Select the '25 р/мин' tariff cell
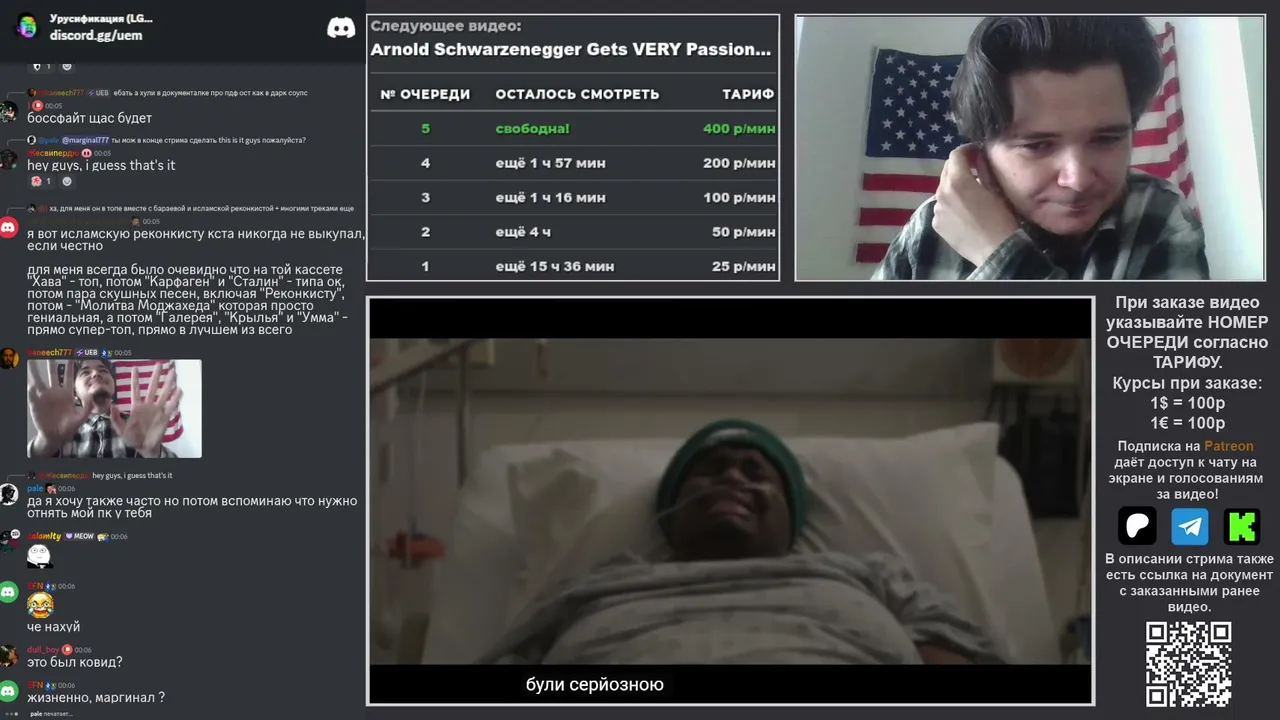Image resolution: width=1280 pixels, height=720 pixels. point(743,267)
